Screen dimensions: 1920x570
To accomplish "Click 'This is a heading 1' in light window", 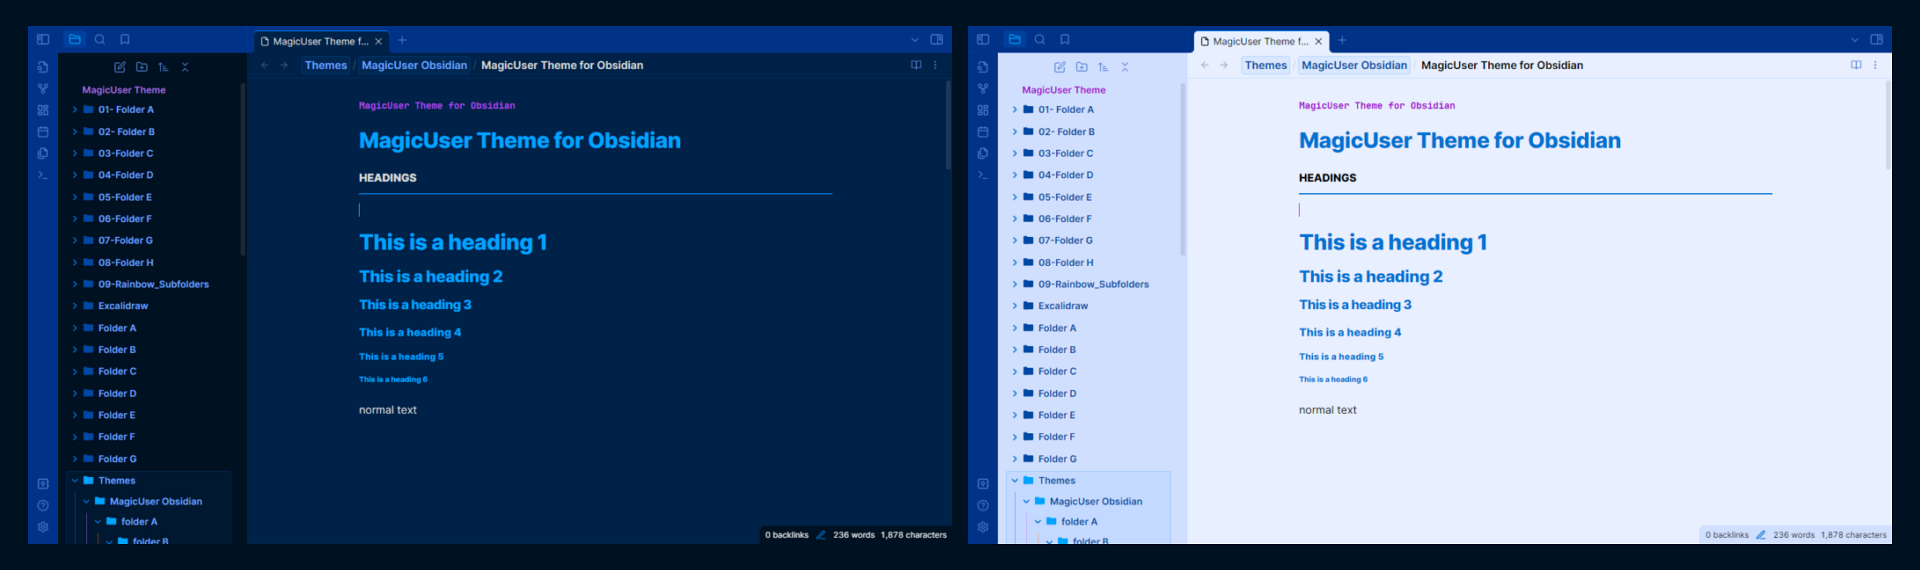I will pos(1393,242).
